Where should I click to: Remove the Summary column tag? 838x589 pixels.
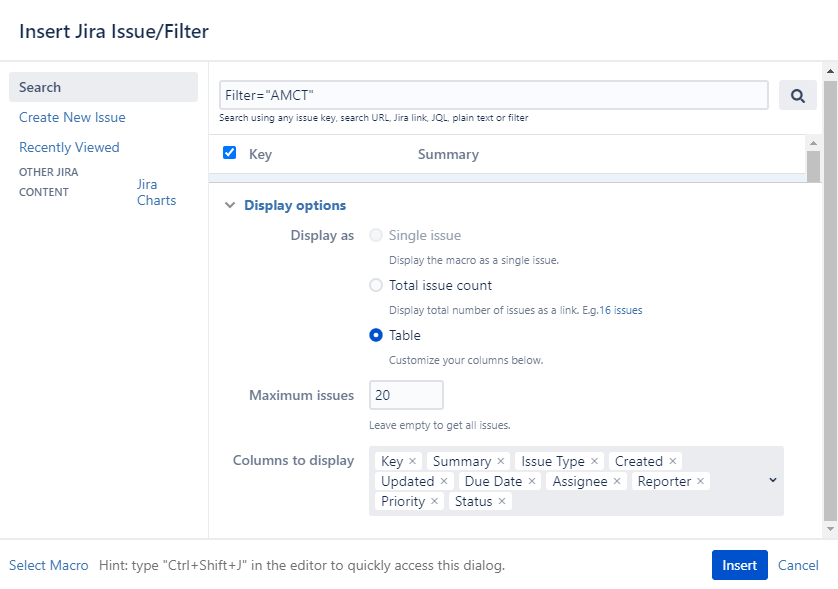click(501, 461)
